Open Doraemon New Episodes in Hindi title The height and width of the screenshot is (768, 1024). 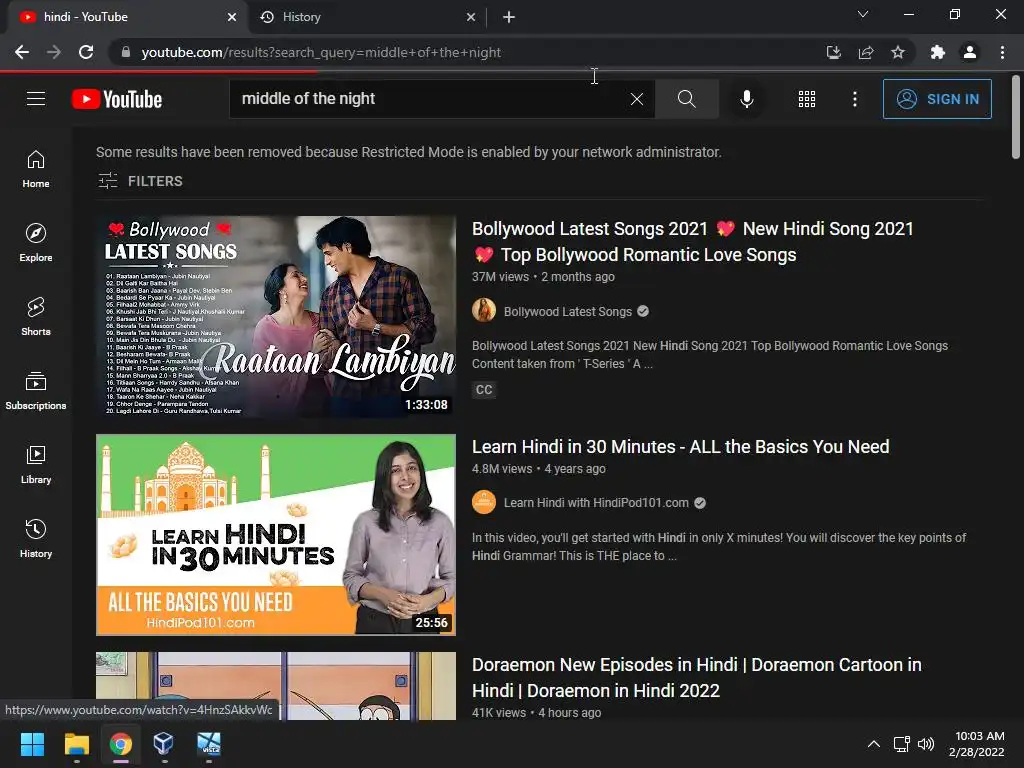click(x=697, y=677)
